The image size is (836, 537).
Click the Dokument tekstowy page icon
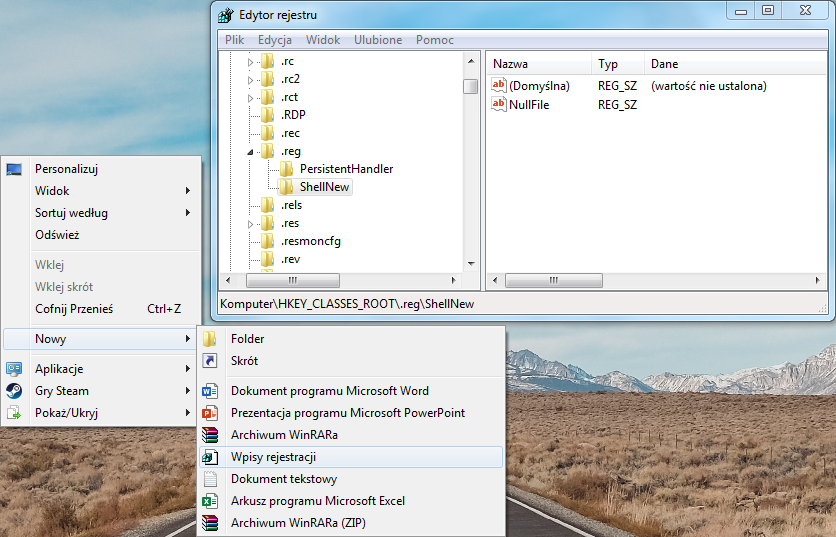coord(210,479)
